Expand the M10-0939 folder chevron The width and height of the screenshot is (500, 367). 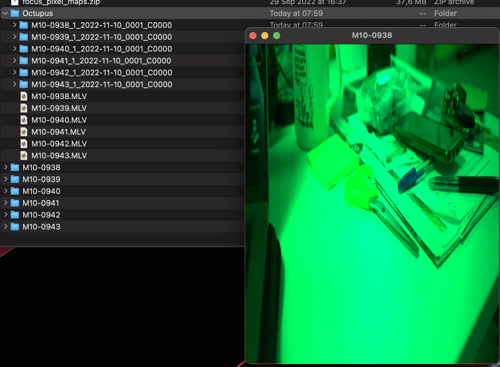[5, 179]
